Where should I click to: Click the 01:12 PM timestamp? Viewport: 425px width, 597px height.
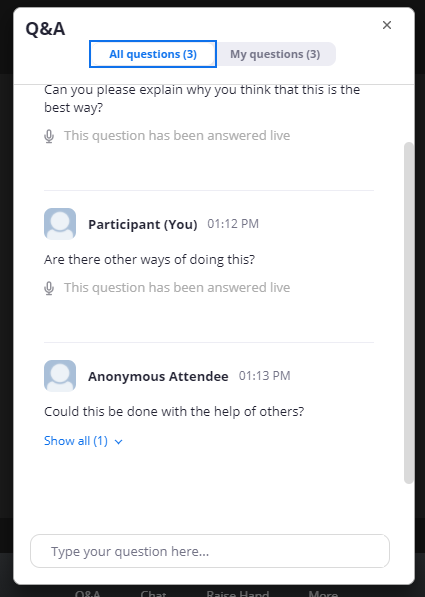233,223
